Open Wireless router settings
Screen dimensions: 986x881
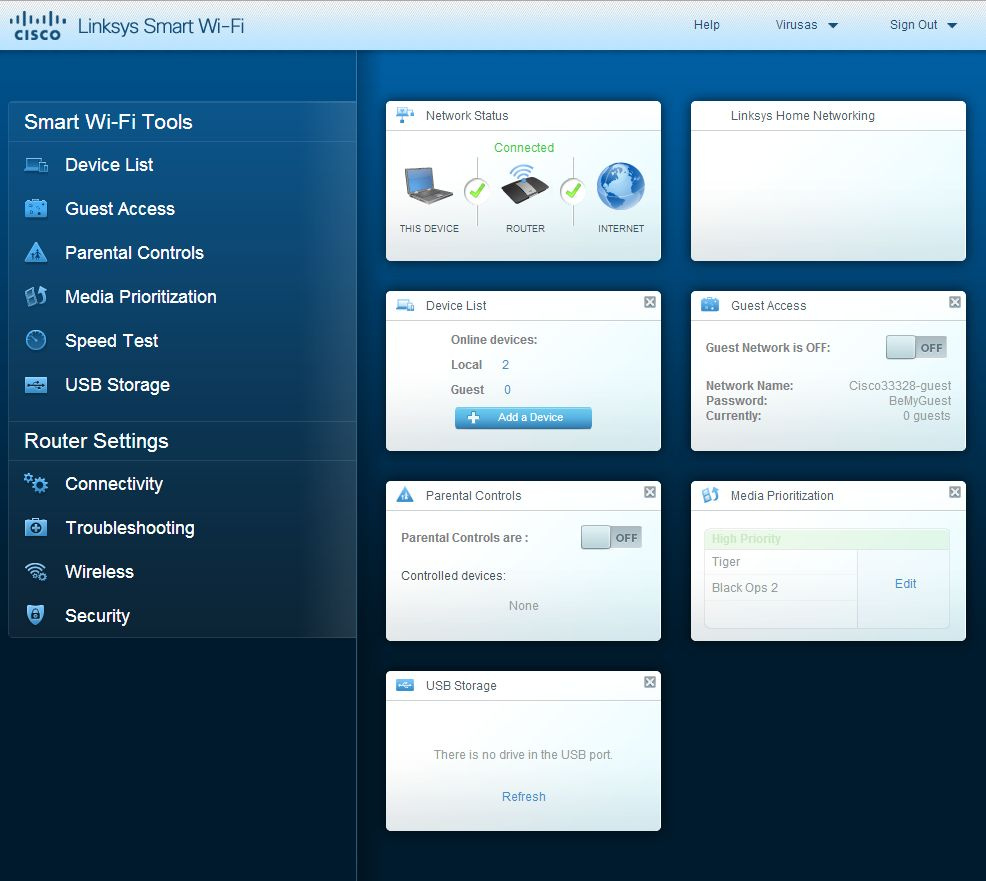tap(99, 572)
